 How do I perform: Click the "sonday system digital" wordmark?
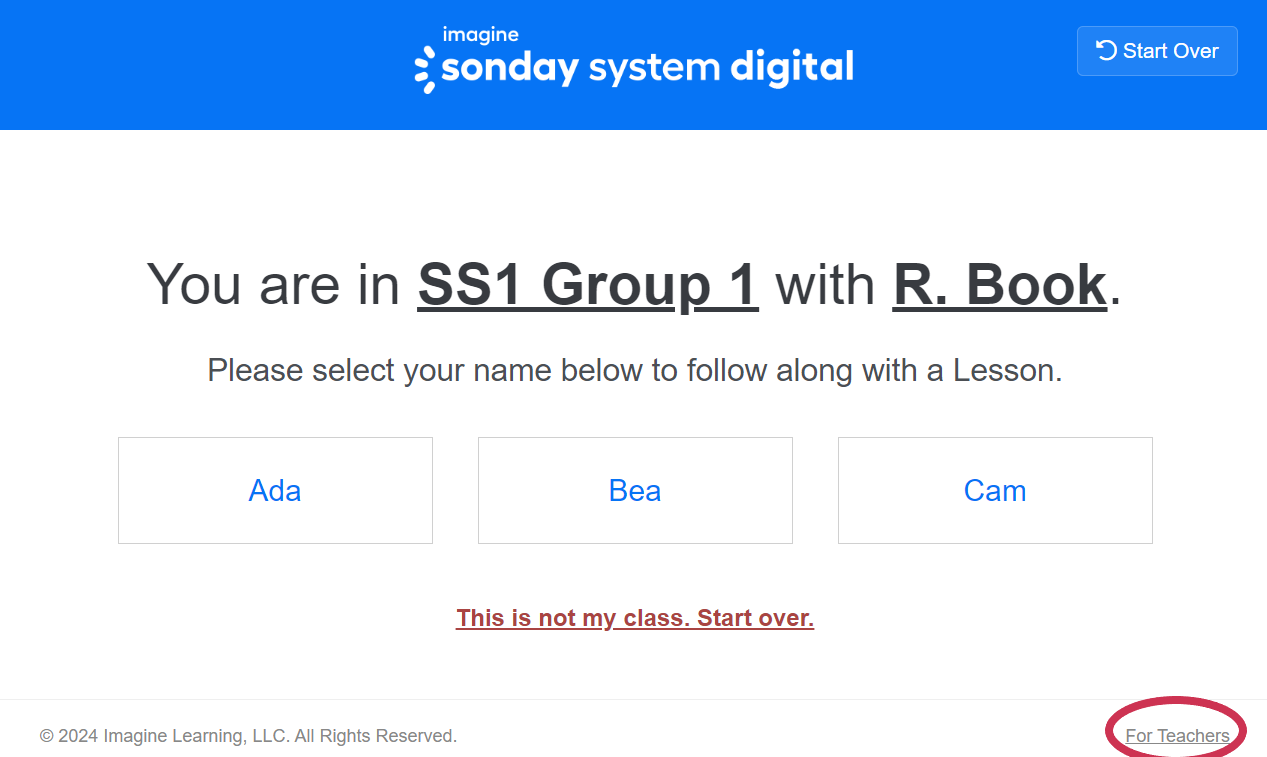[x=647, y=68]
